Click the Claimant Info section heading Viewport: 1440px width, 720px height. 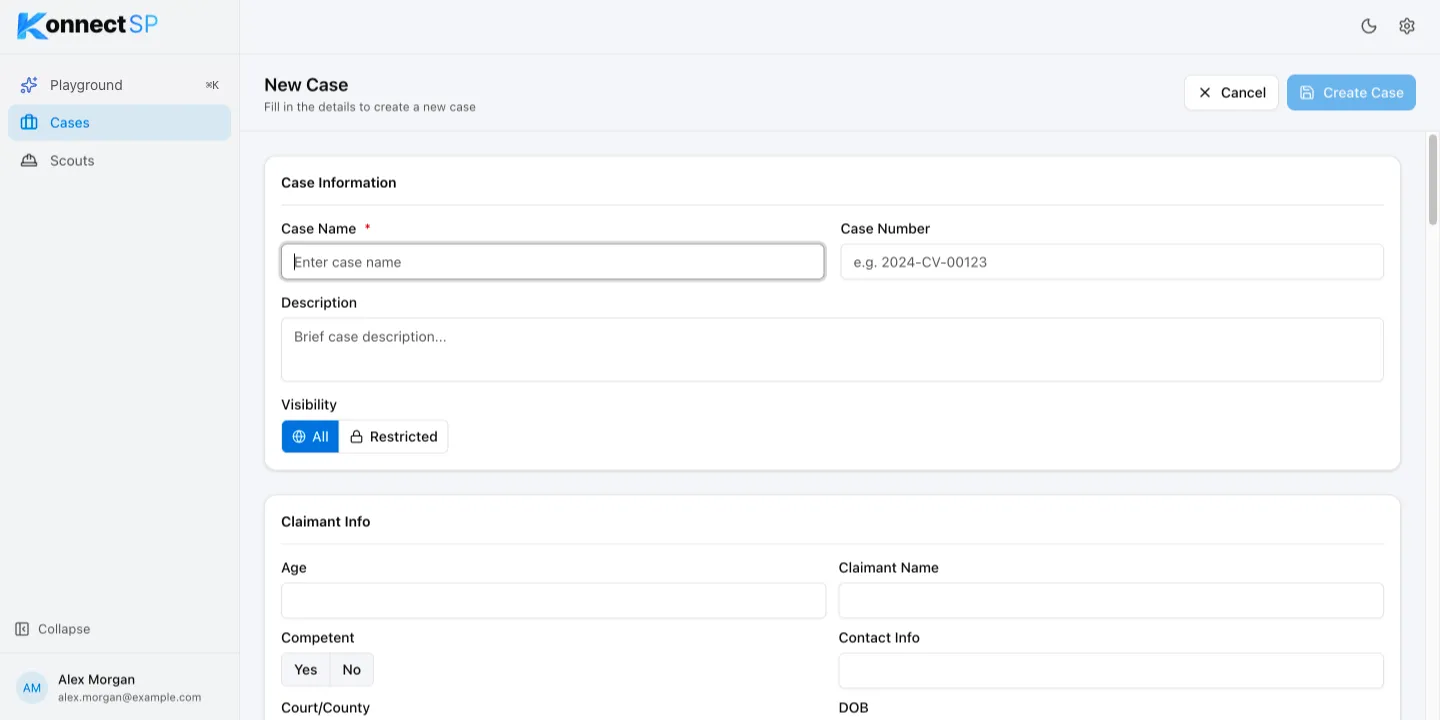click(326, 522)
